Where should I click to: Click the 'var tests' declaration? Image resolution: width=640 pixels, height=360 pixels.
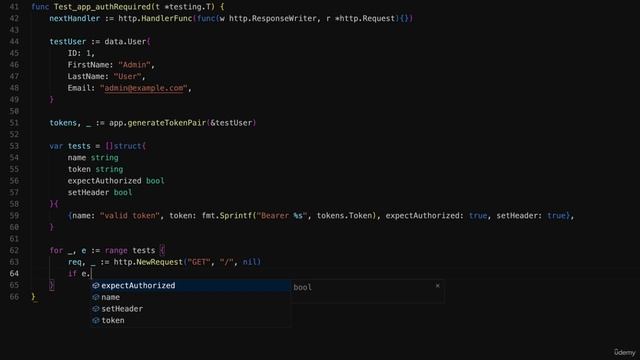point(70,146)
